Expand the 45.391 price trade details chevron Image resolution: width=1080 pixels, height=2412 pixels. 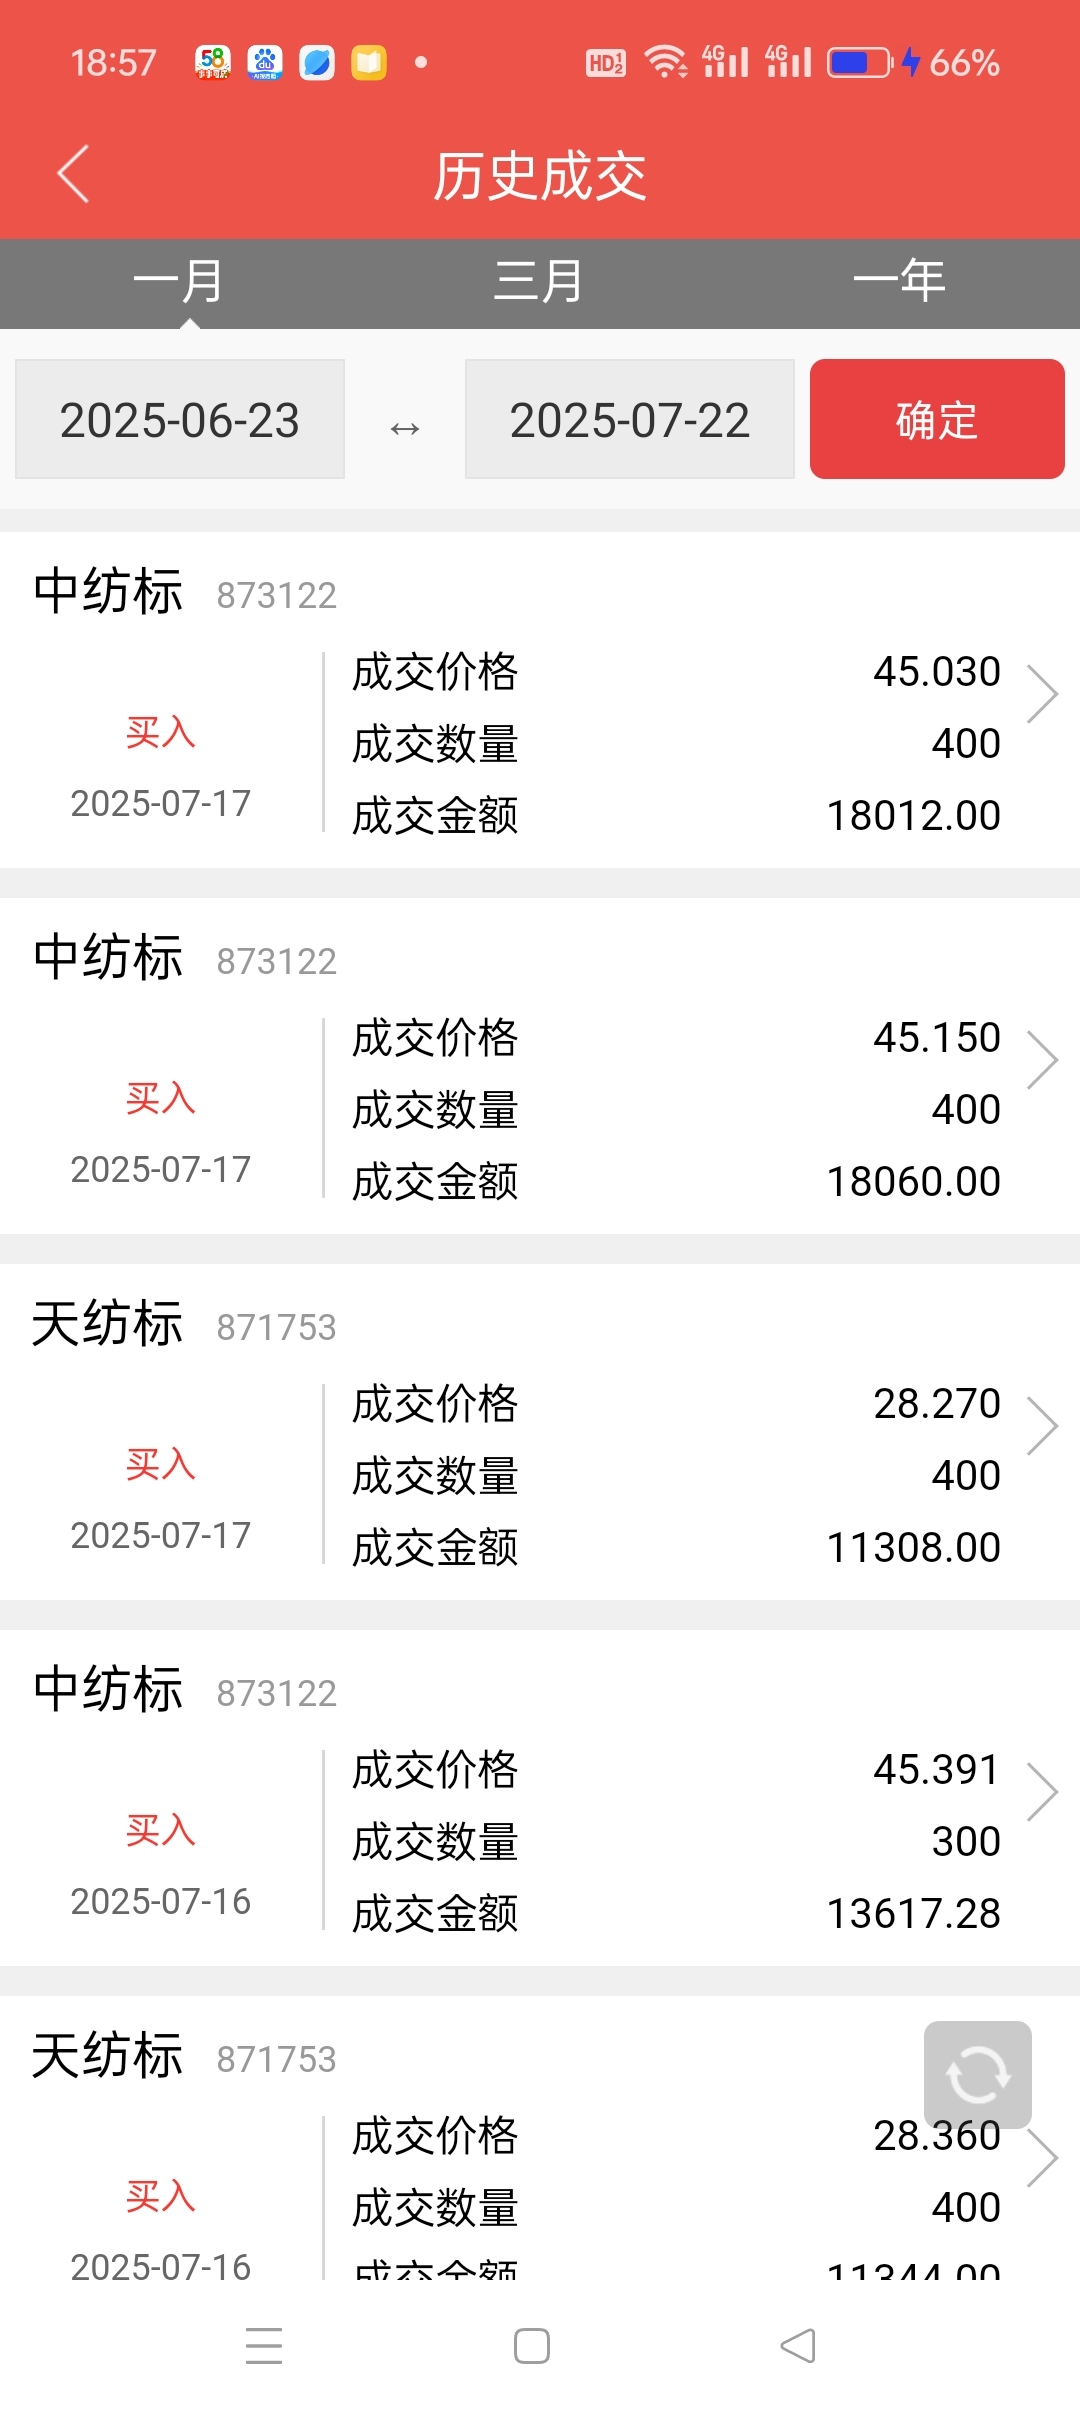pyautogui.click(x=1042, y=1791)
